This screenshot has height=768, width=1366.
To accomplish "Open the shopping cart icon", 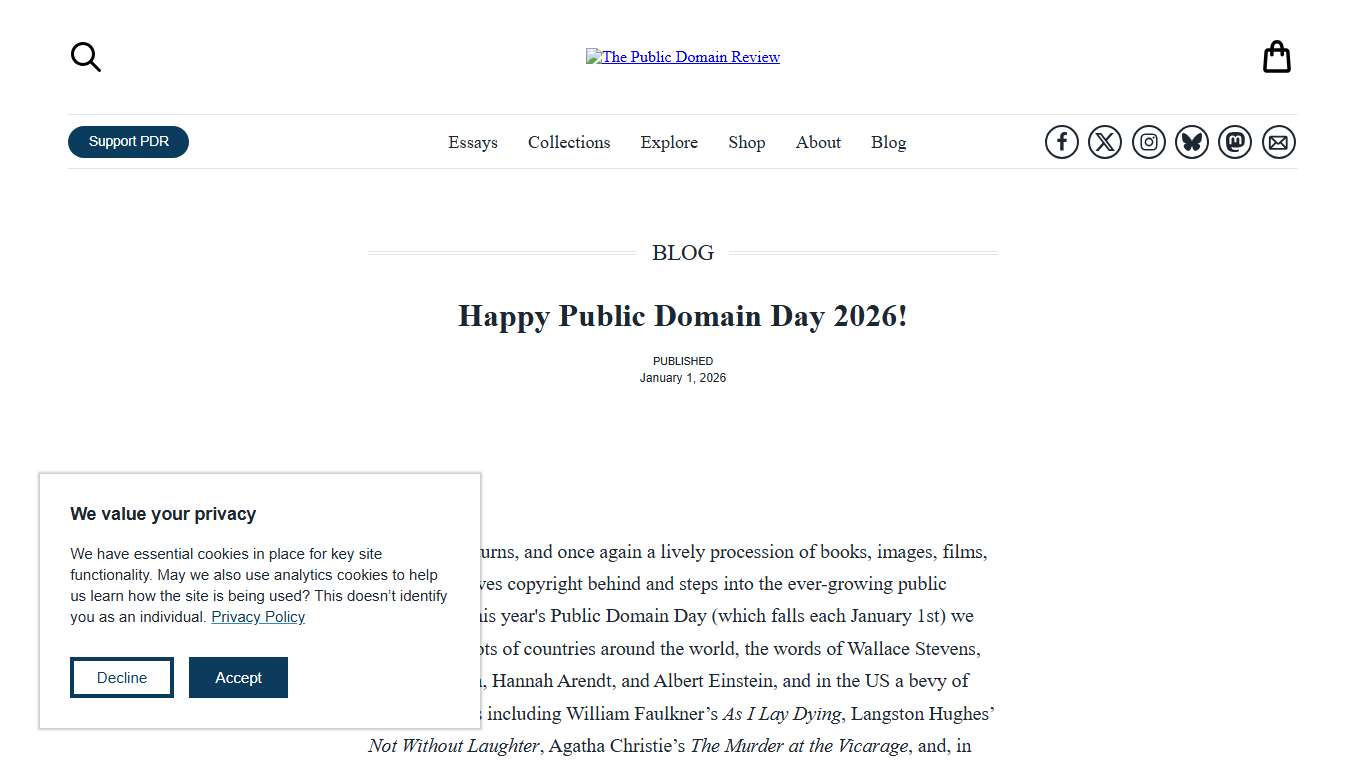I will click(x=1276, y=57).
